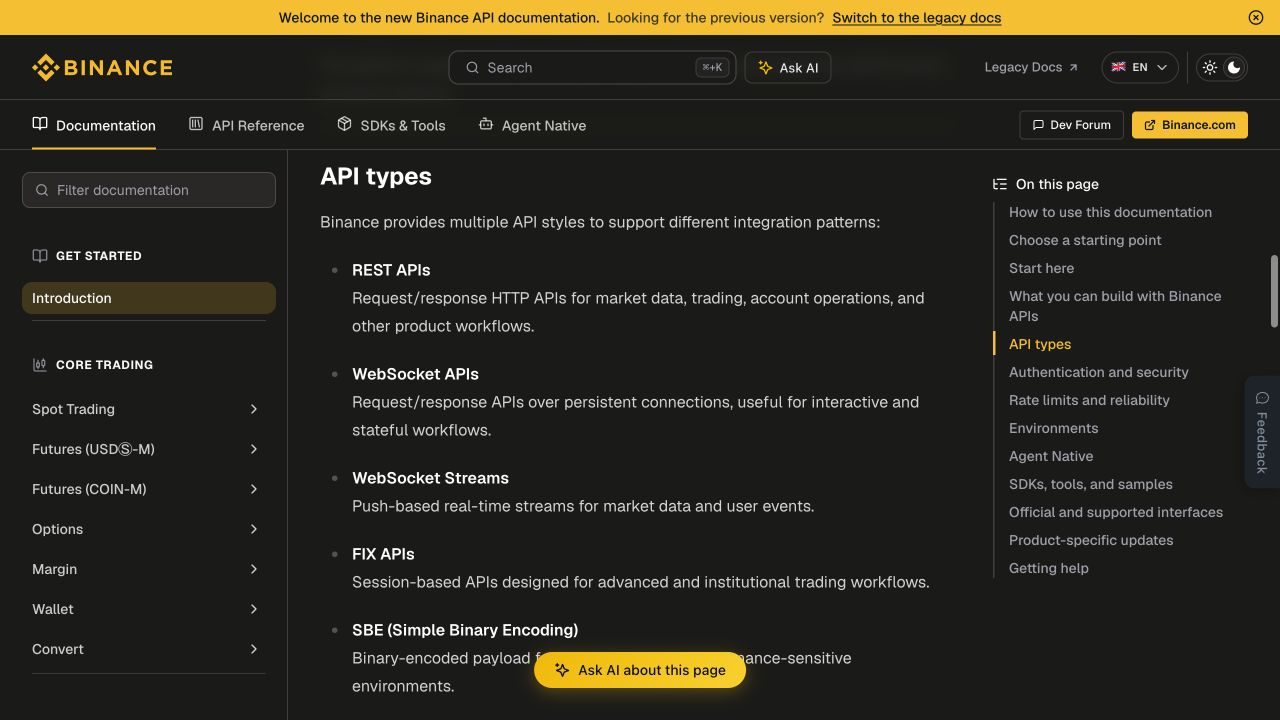
Task: Click the Binance logo
Action: (102, 68)
